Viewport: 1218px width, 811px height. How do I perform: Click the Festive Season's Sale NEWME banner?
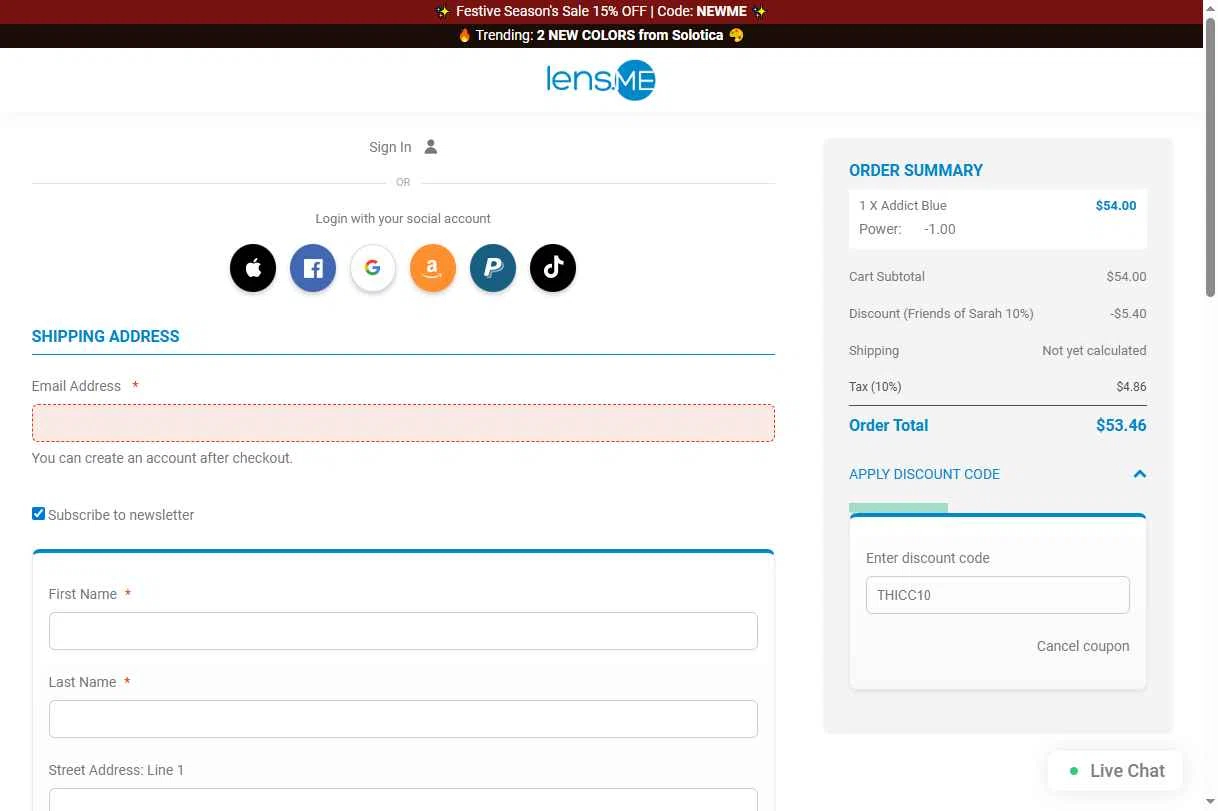[601, 12]
